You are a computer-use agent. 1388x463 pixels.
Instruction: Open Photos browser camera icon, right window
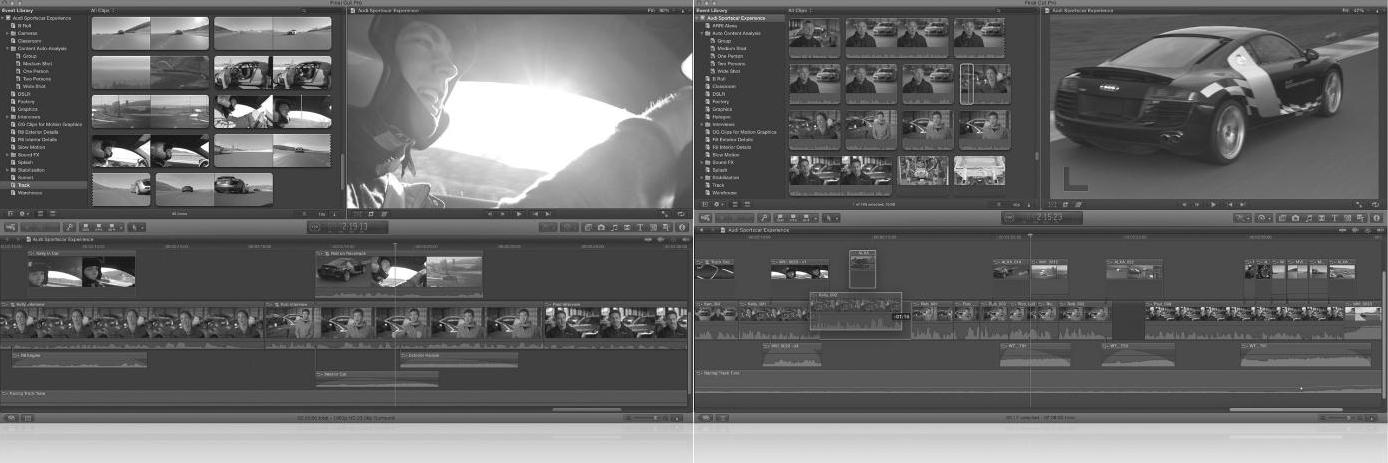coord(1295,218)
